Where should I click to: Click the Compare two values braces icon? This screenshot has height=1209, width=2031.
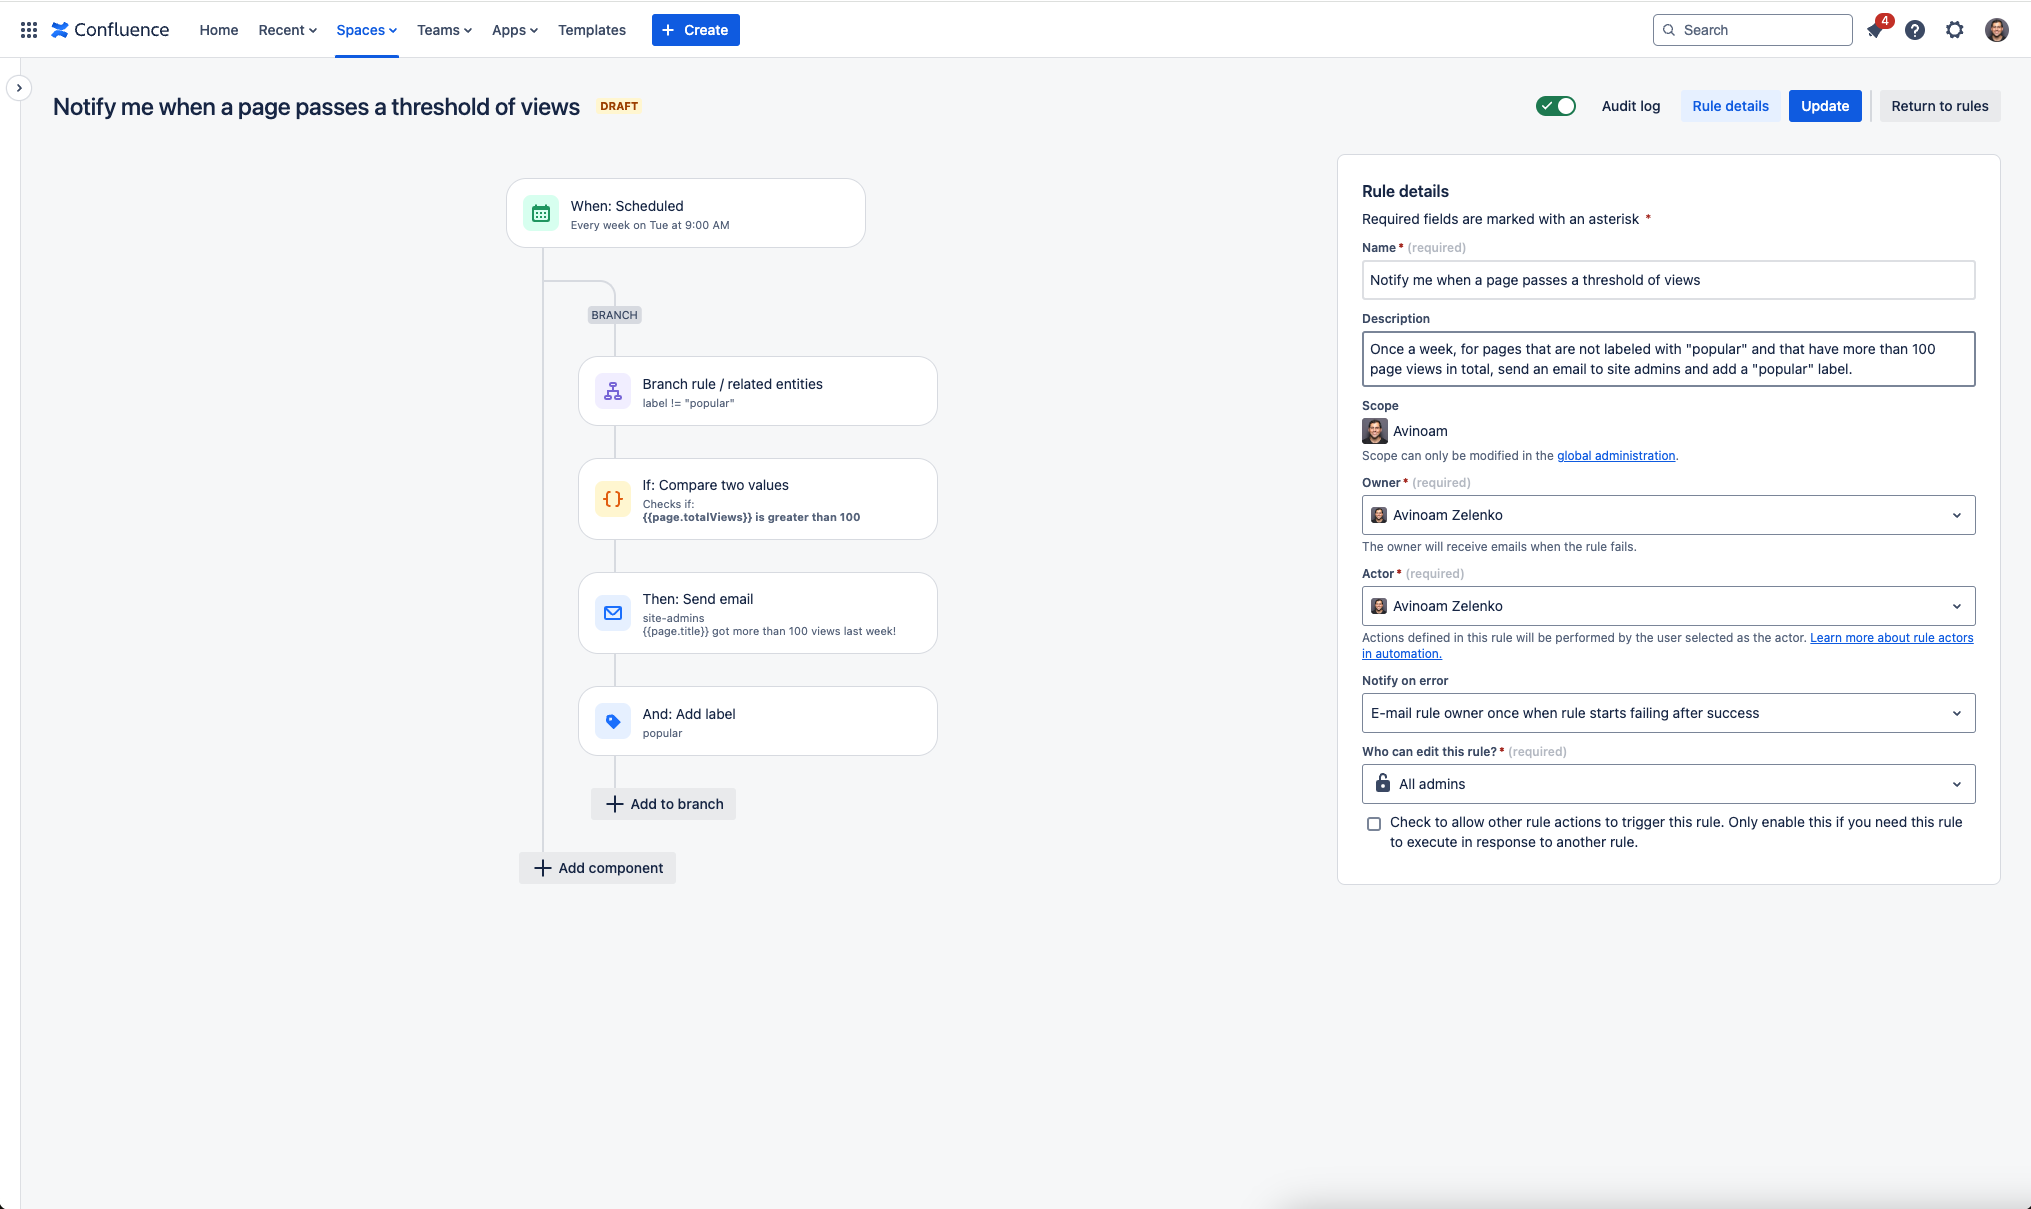(613, 499)
